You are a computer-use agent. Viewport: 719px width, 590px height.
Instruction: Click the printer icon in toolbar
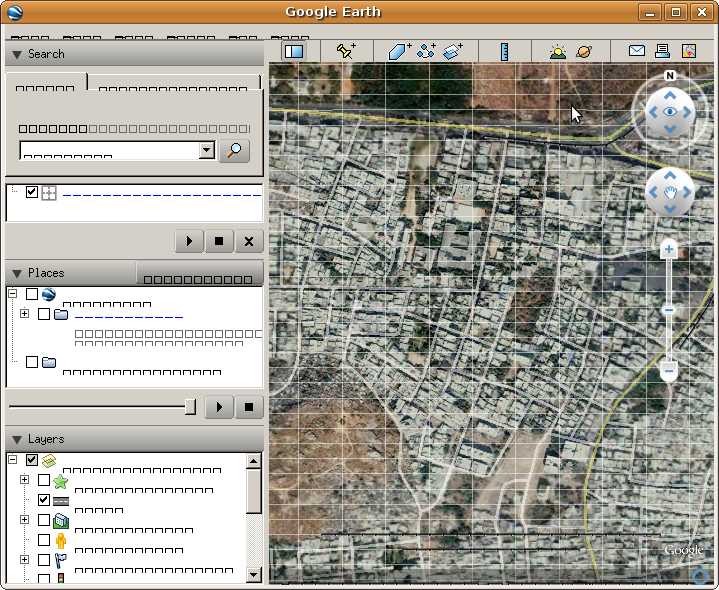point(662,52)
